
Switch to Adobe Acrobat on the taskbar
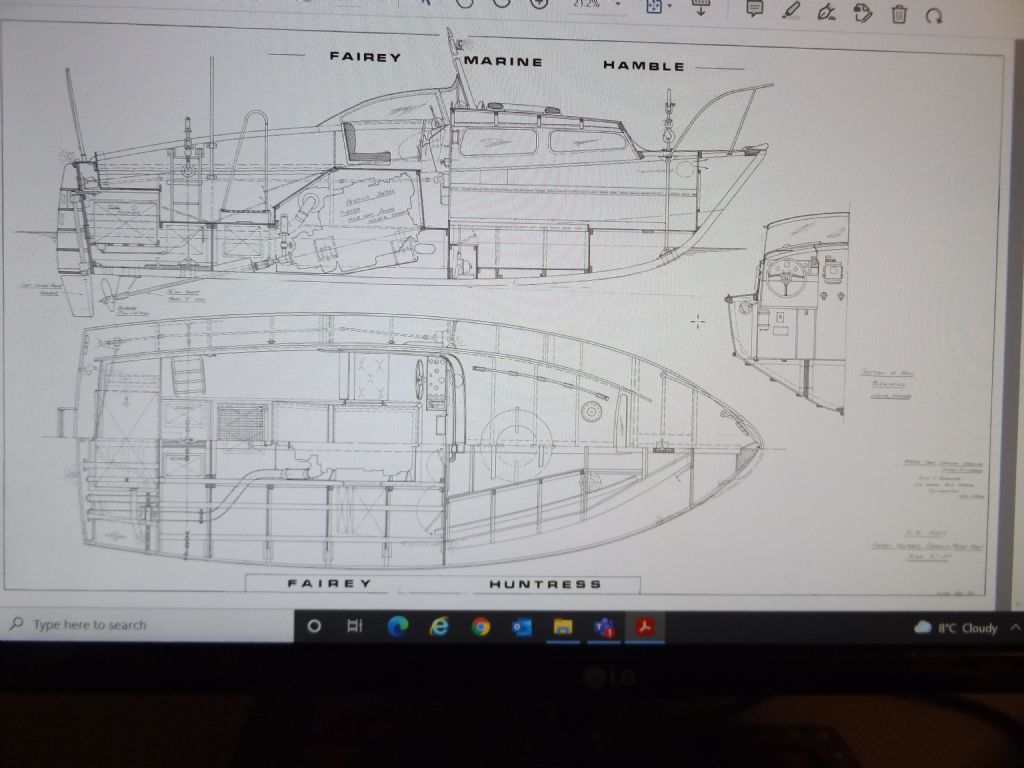pos(645,627)
